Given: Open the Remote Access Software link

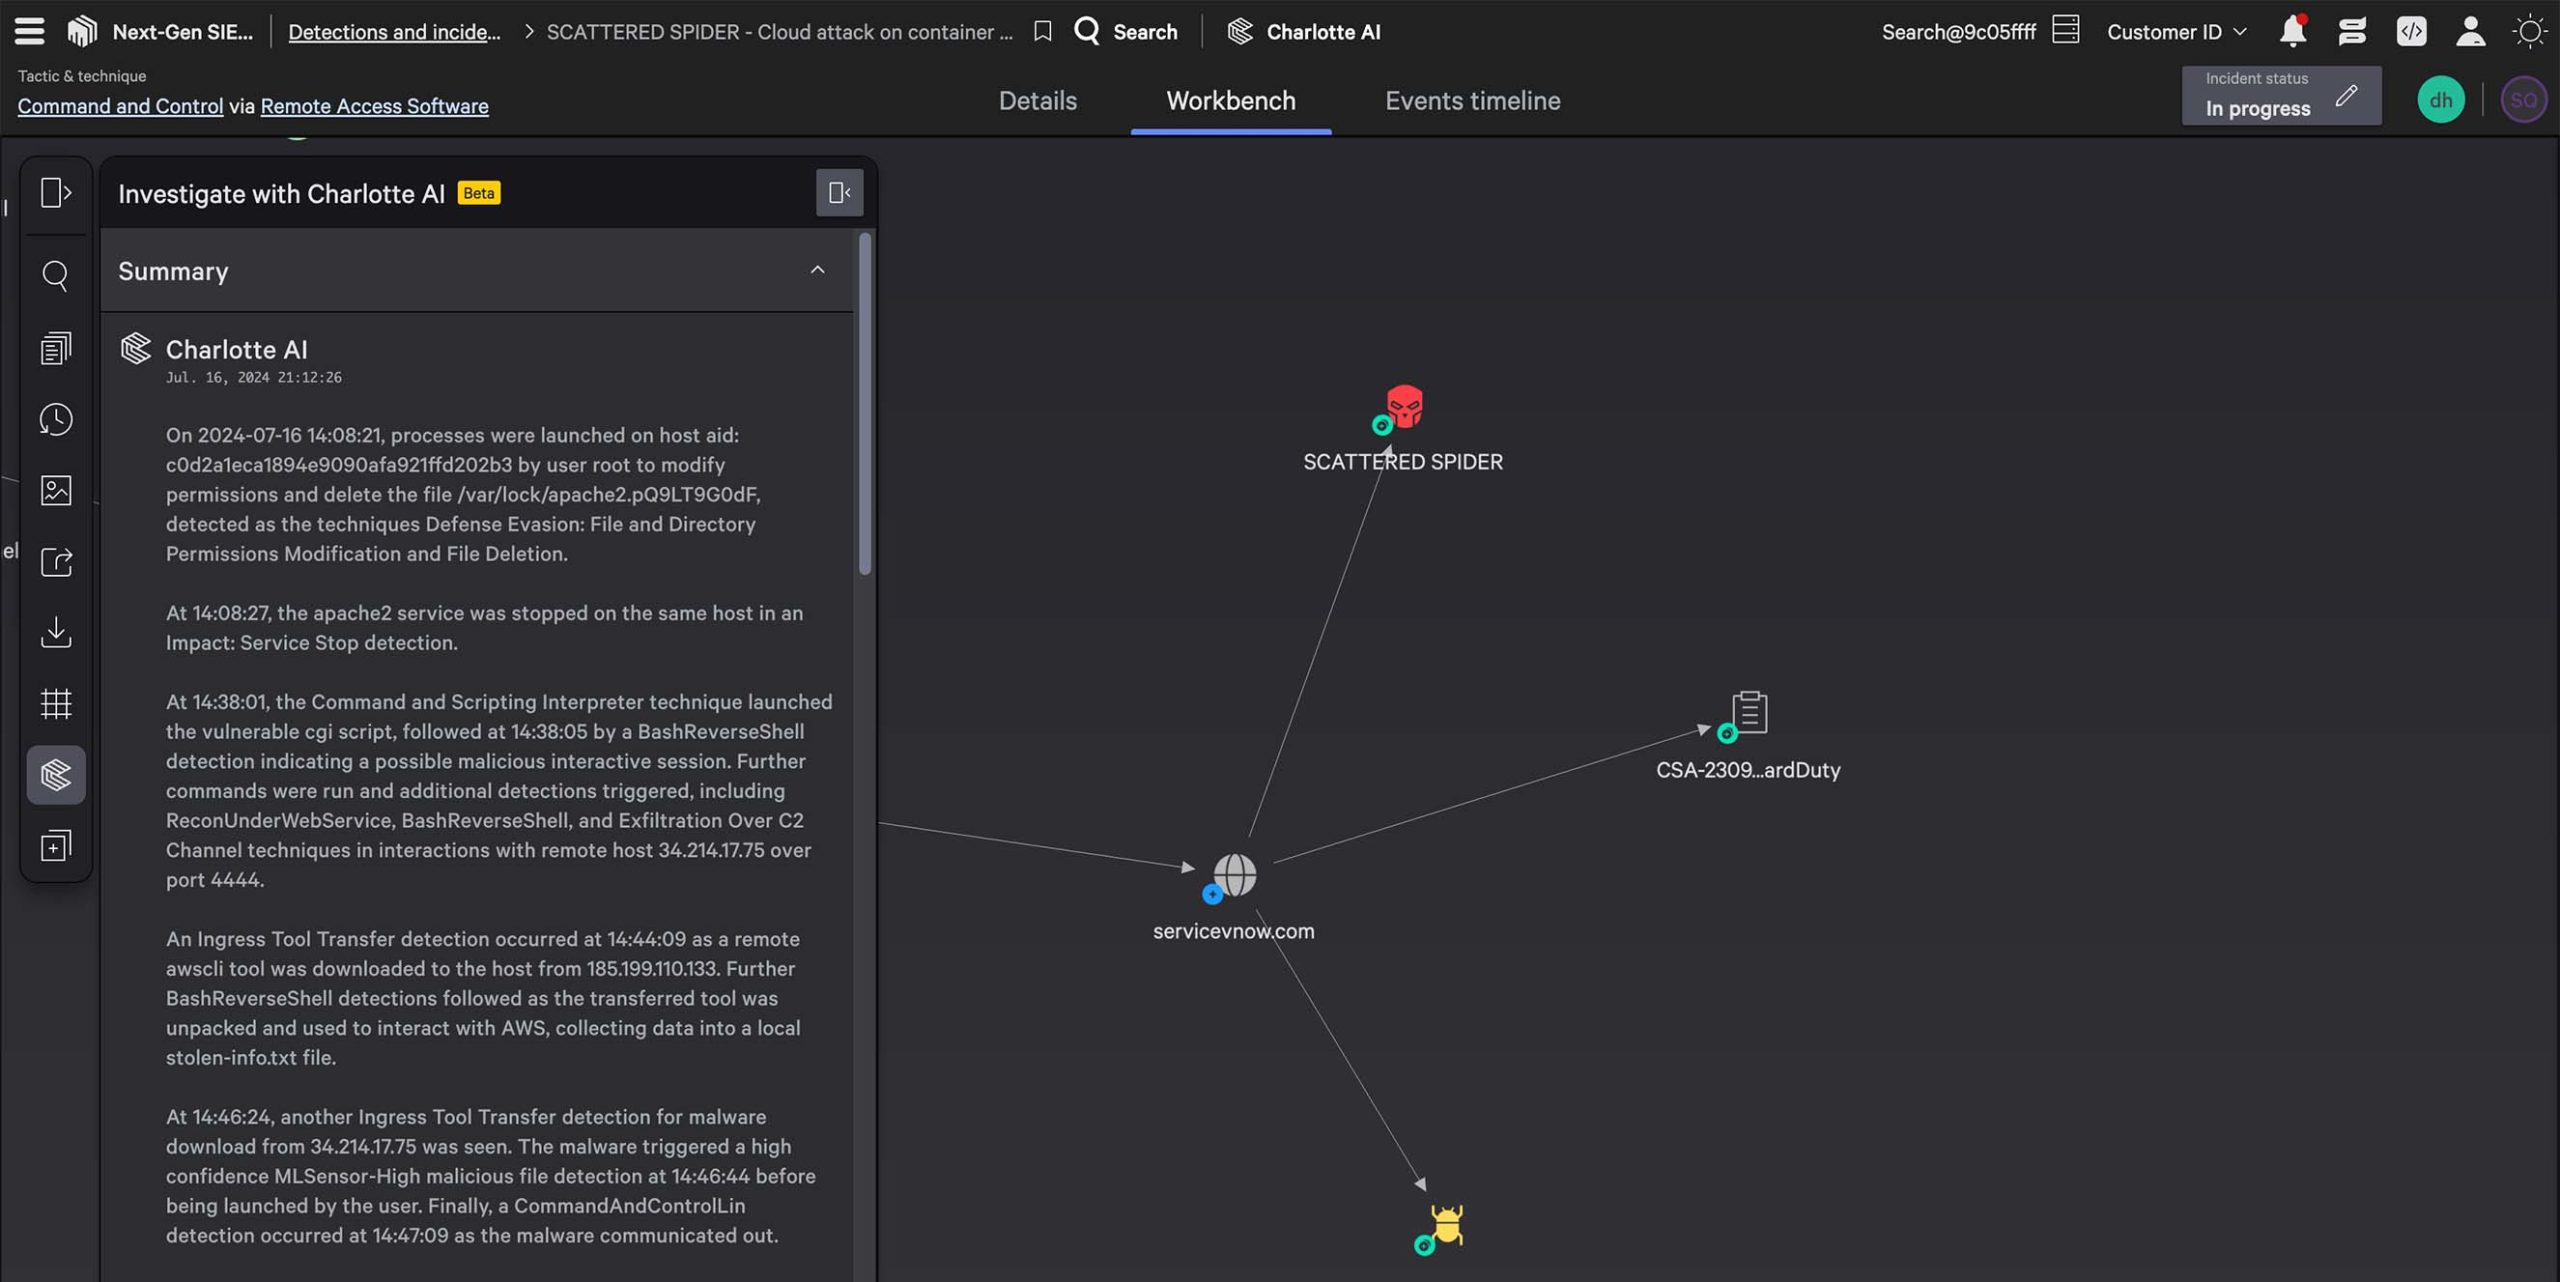Looking at the screenshot, I should click(x=374, y=106).
